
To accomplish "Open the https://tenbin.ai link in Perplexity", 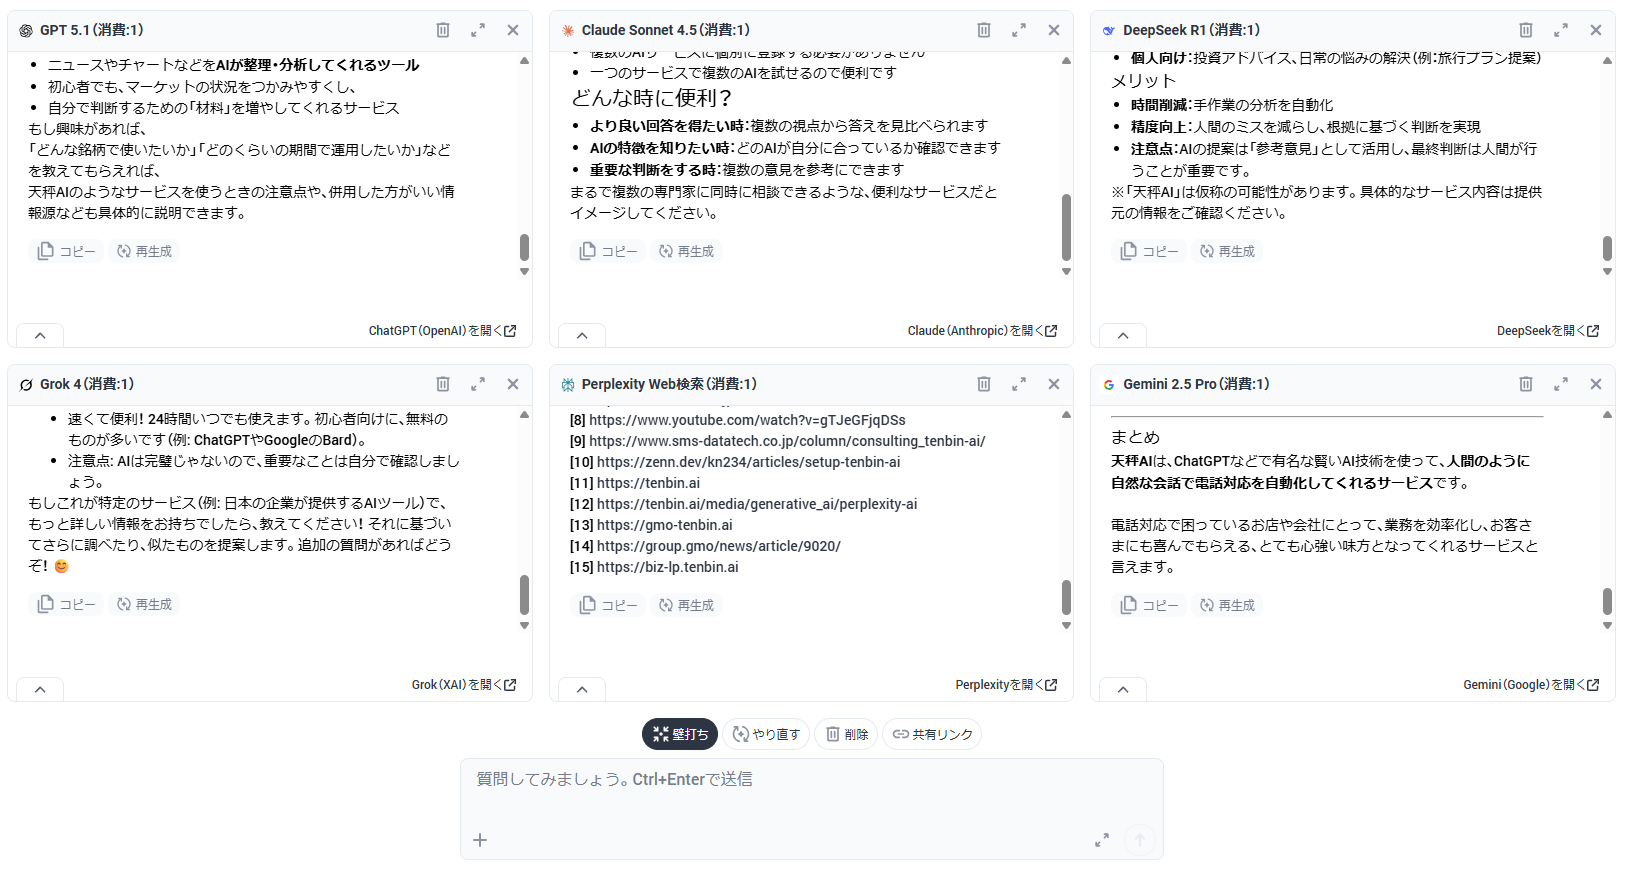I will 648,483.
